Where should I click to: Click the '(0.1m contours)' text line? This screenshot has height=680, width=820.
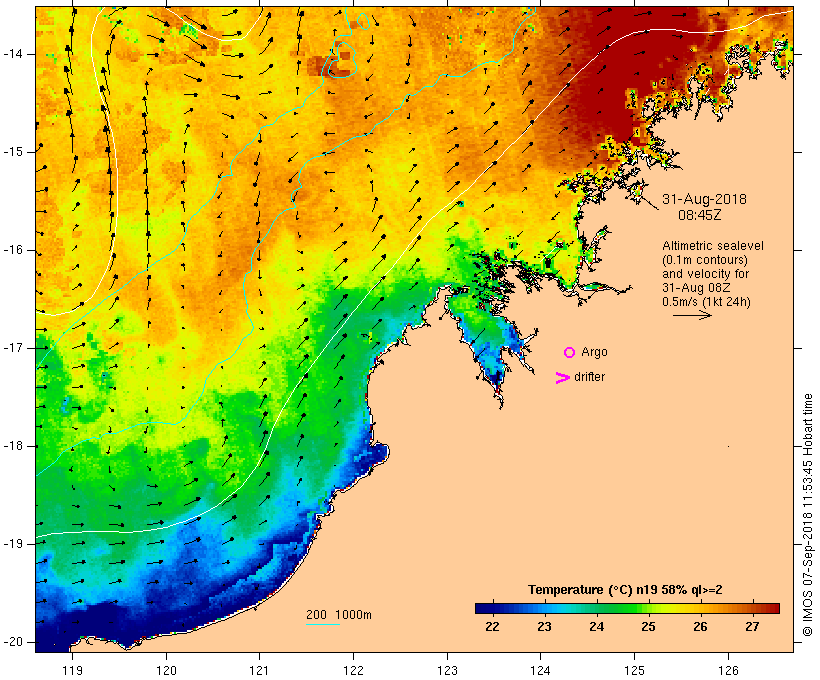[705, 260]
